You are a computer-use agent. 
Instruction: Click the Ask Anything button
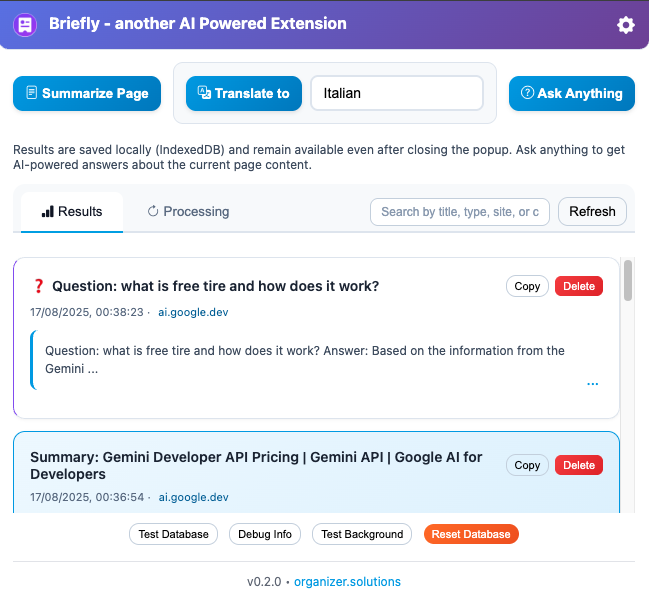coord(572,93)
